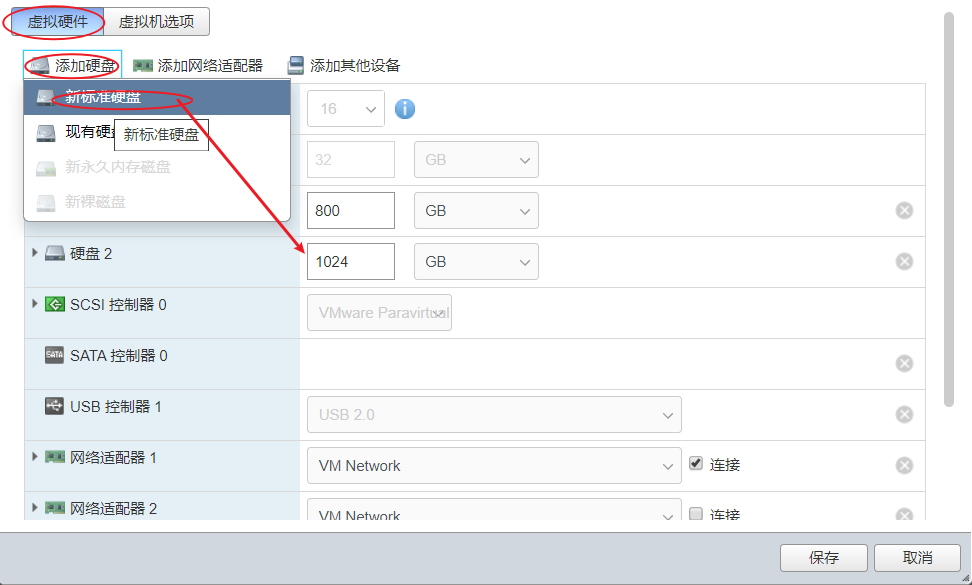
Task: Switch to the 虚拟机选项 tab
Action: pos(156,22)
